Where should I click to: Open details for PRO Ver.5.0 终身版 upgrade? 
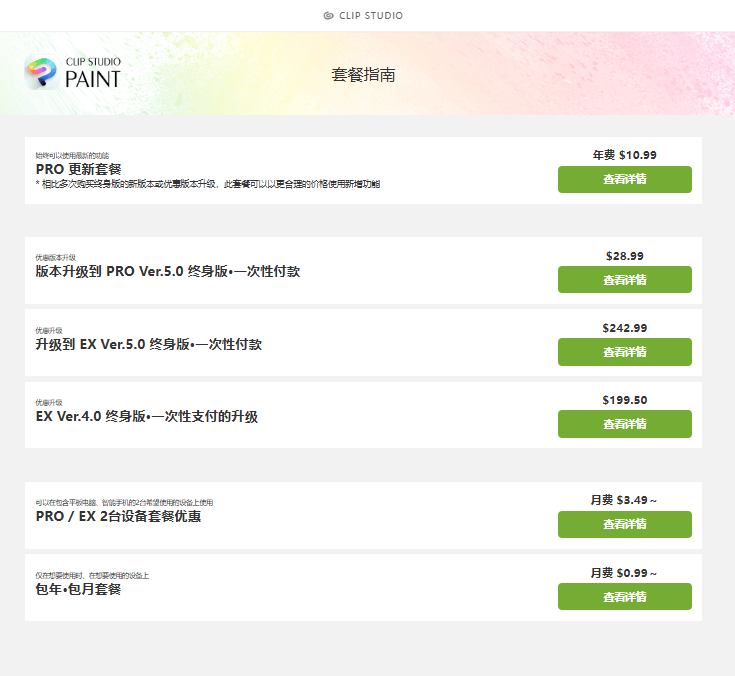[x=624, y=280]
